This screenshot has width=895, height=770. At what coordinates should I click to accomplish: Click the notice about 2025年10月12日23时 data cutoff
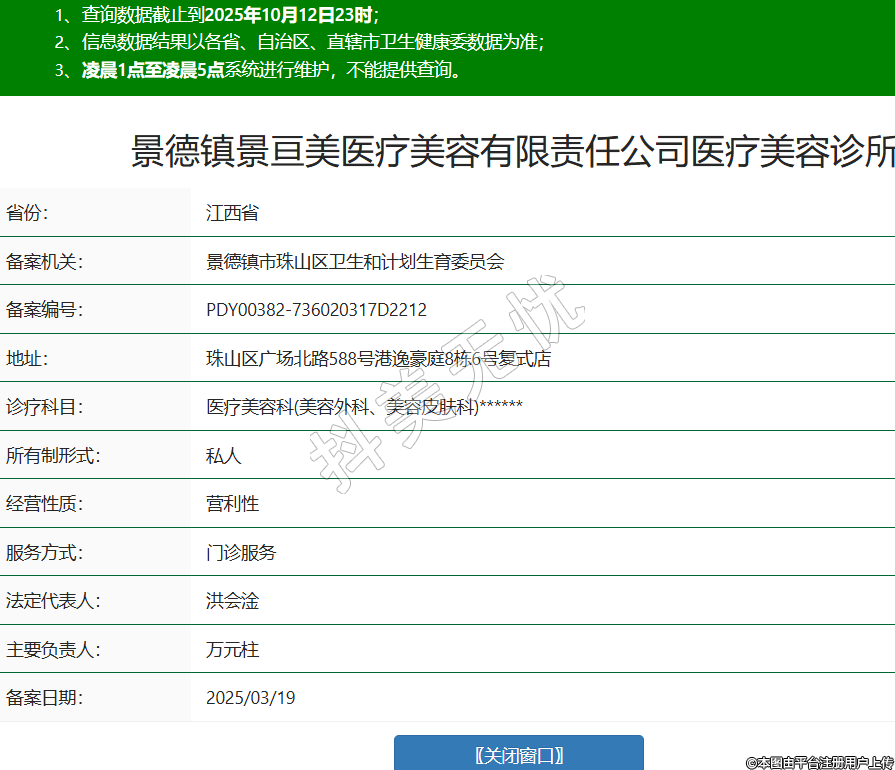point(218,15)
